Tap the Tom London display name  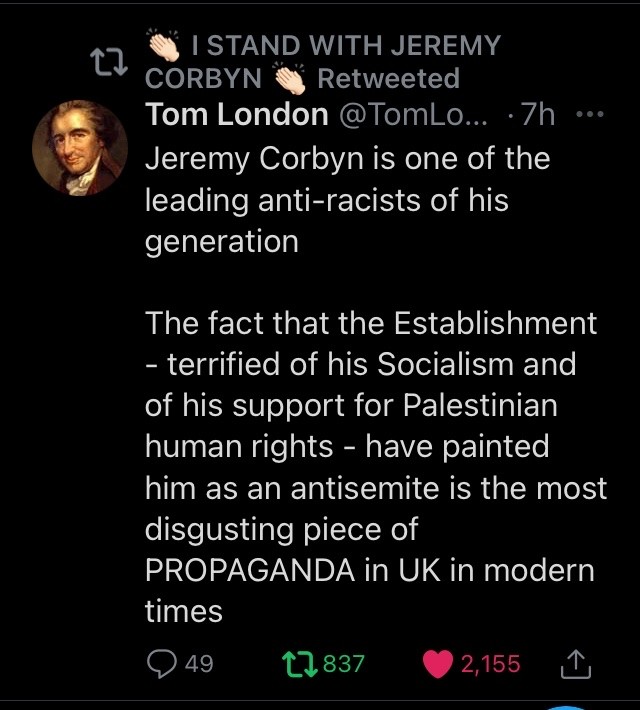(x=236, y=114)
